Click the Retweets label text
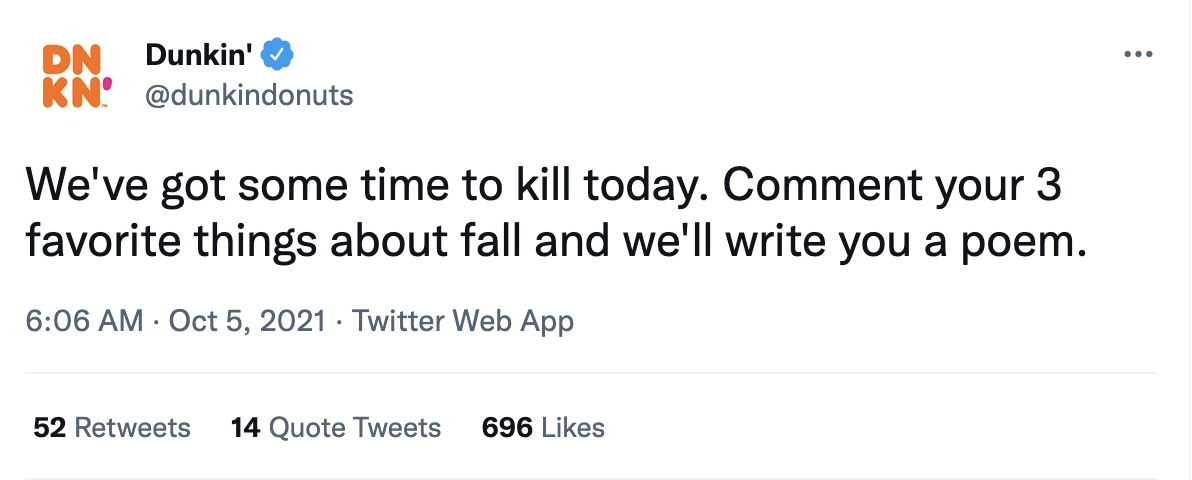Image resolution: width=1192 pixels, height=480 pixels. pyautogui.click(x=132, y=428)
